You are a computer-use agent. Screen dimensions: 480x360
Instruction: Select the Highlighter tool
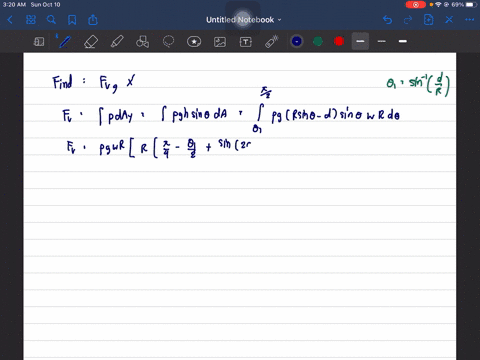[x=117, y=42]
